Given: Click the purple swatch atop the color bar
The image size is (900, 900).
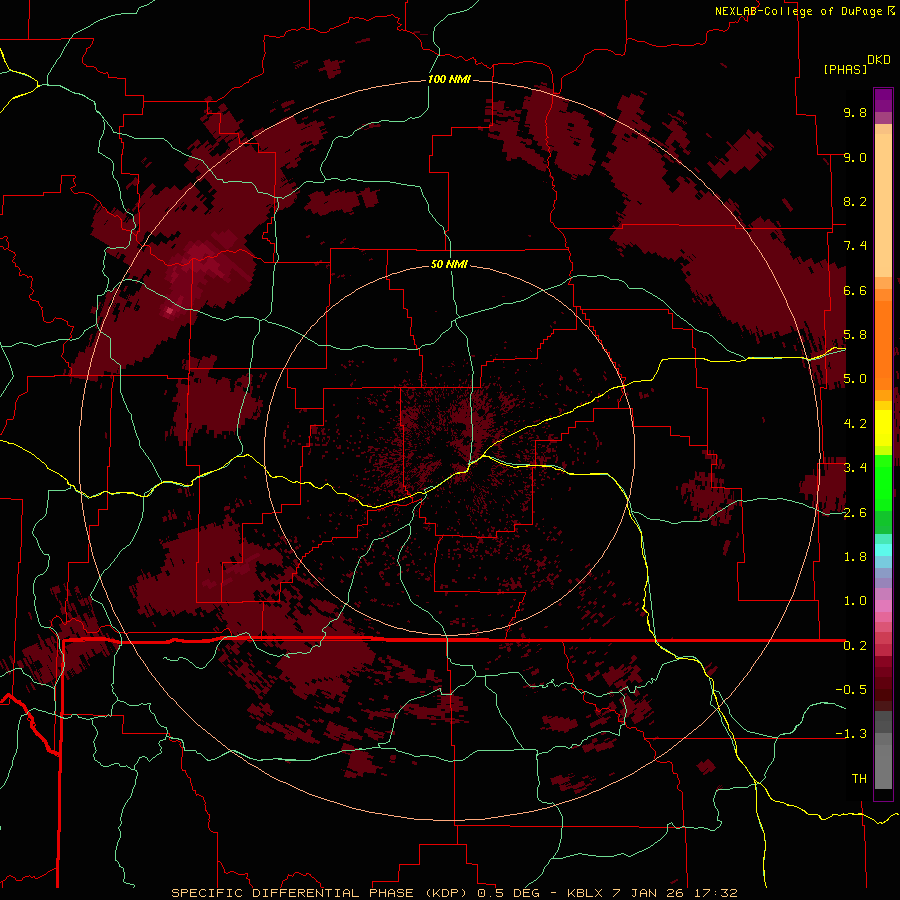Looking at the screenshot, I should [x=883, y=100].
